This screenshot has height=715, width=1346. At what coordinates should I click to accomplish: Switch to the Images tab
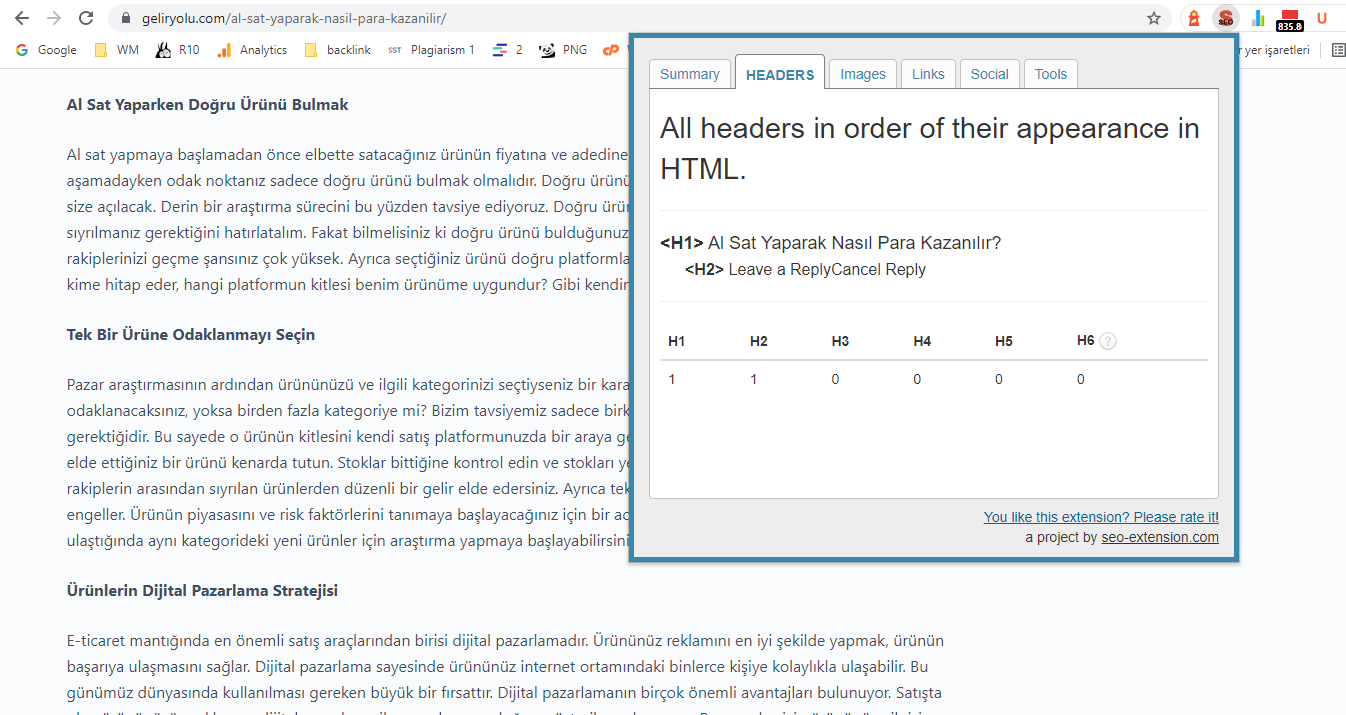[x=863, y=74]
